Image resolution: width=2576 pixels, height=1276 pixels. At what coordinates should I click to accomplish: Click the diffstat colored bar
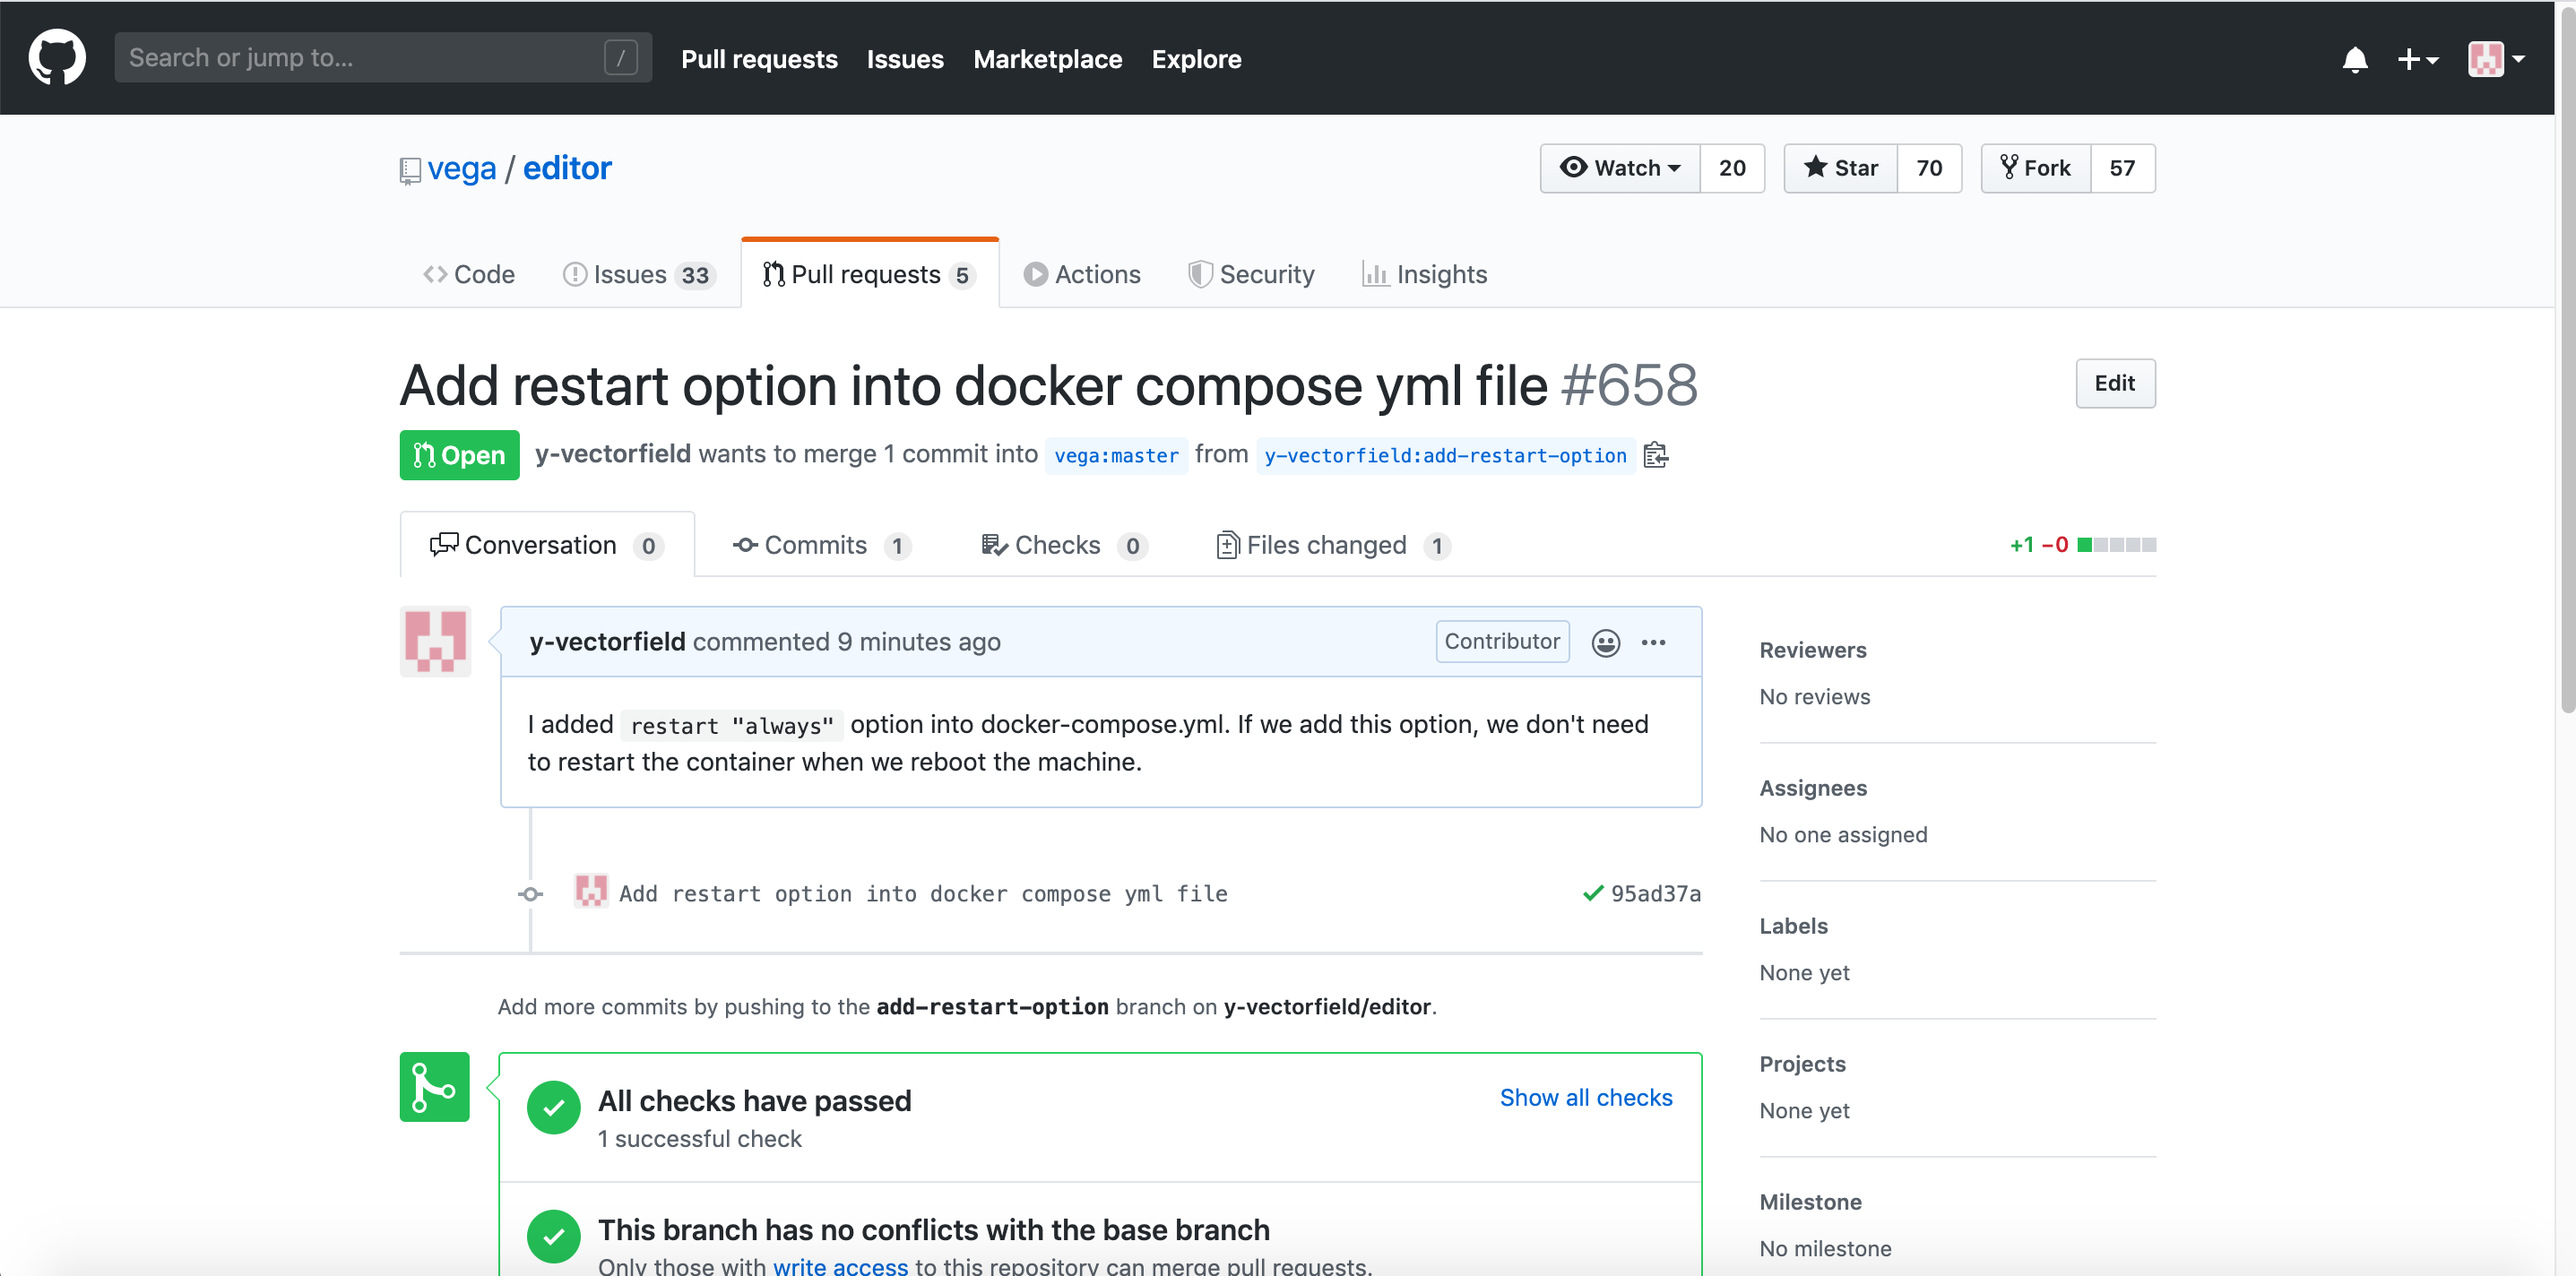[x=2116, y=545]
